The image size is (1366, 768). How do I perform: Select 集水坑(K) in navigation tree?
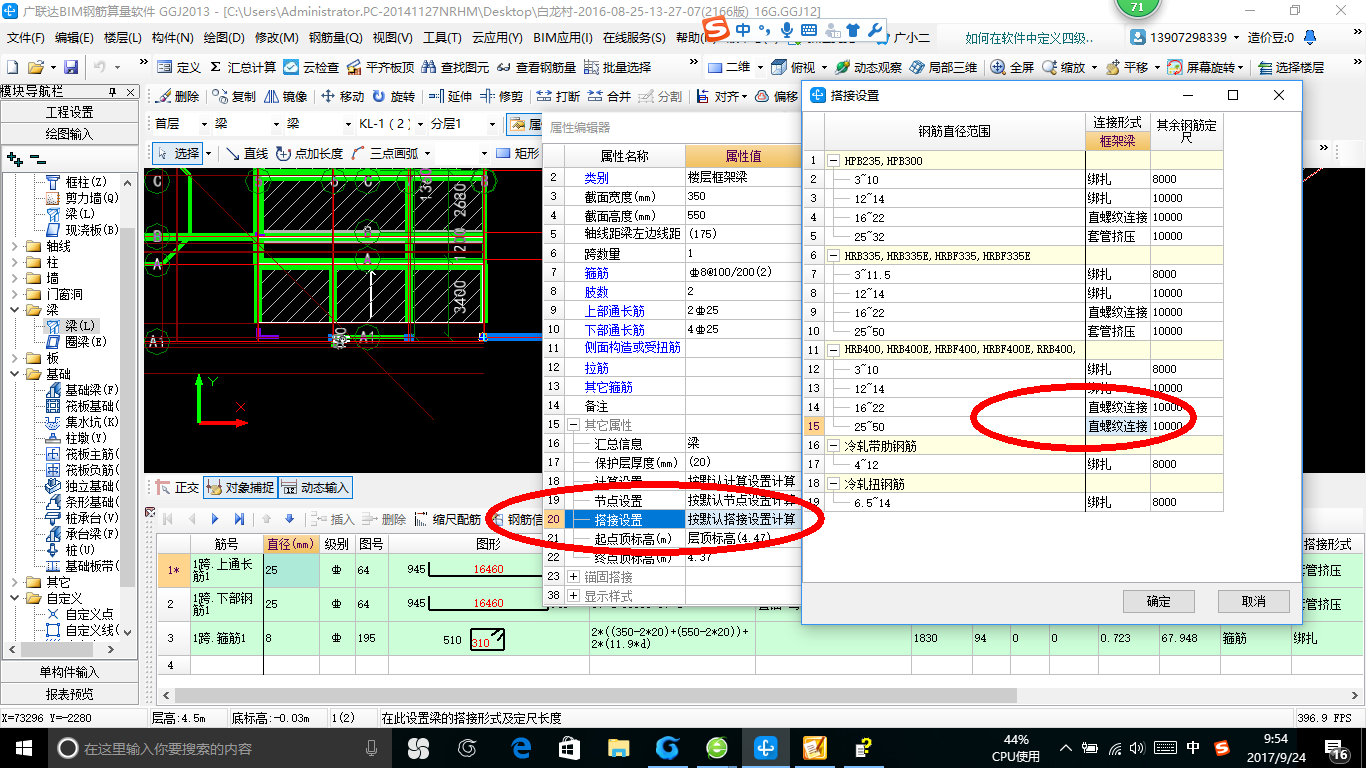83,422
